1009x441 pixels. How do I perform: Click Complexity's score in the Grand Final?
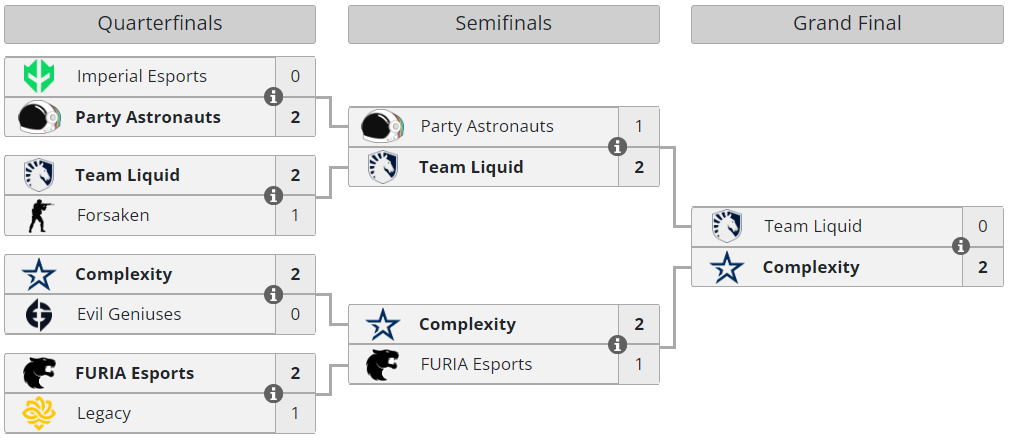(982, 267)
